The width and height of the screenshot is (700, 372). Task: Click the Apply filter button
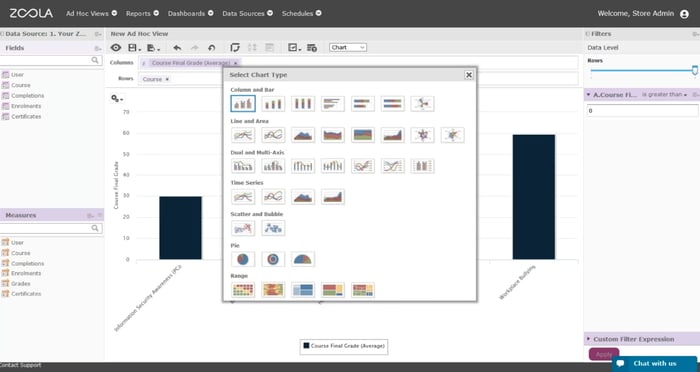tap(604, 354)
